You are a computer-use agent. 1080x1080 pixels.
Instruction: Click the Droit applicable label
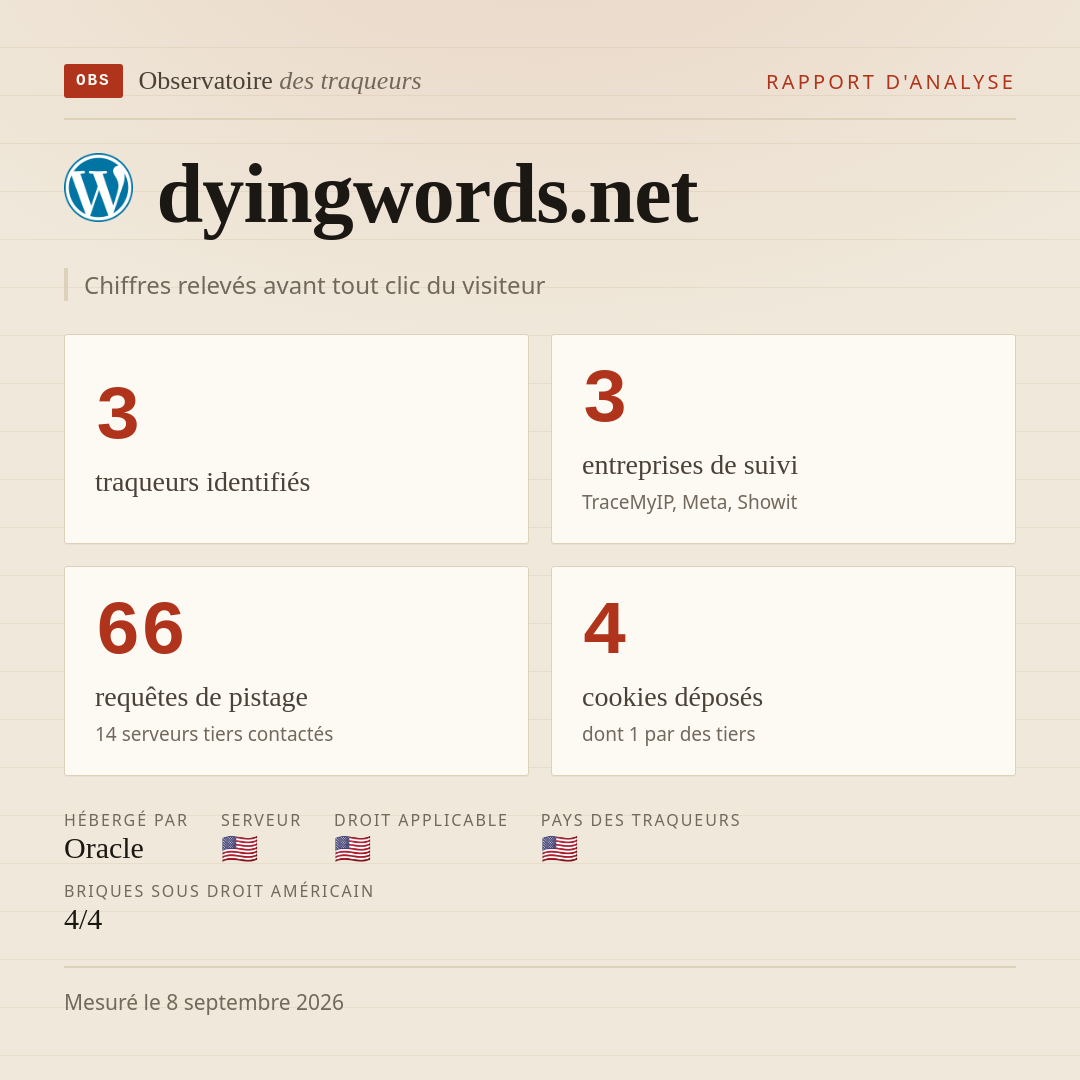pos(421,820)
